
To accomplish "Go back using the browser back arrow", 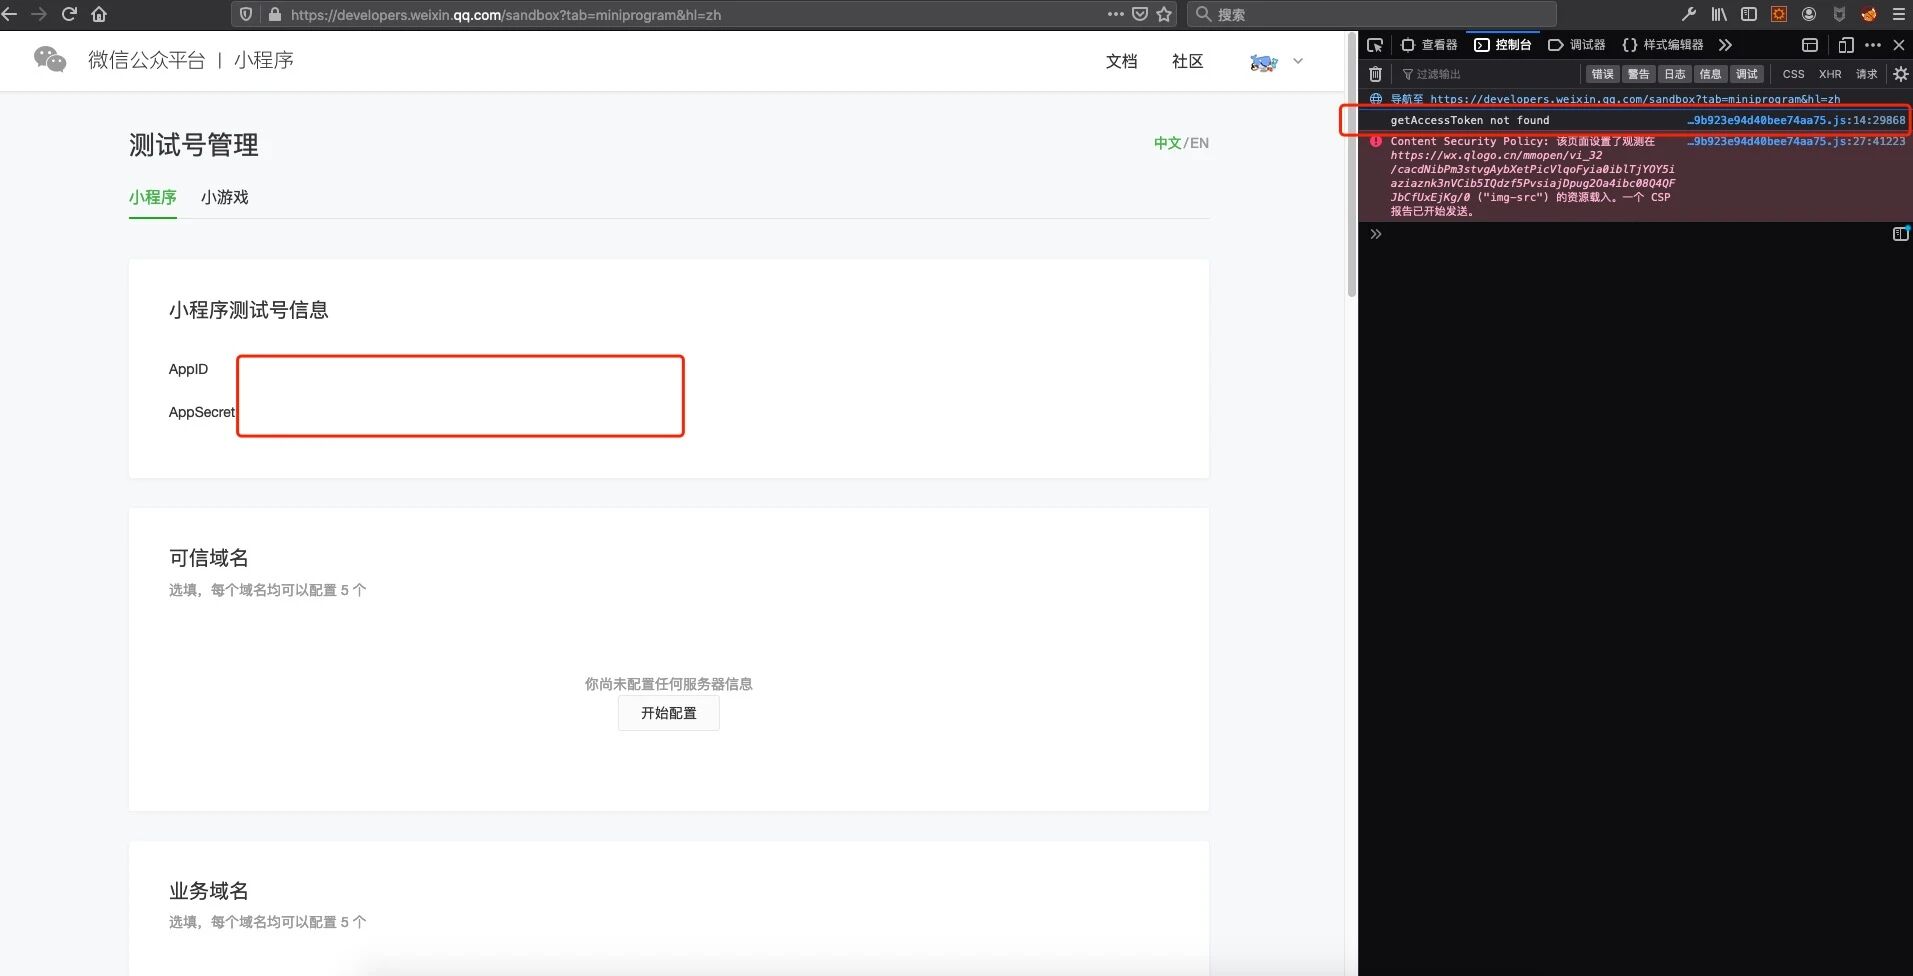I will coord(10,14).
